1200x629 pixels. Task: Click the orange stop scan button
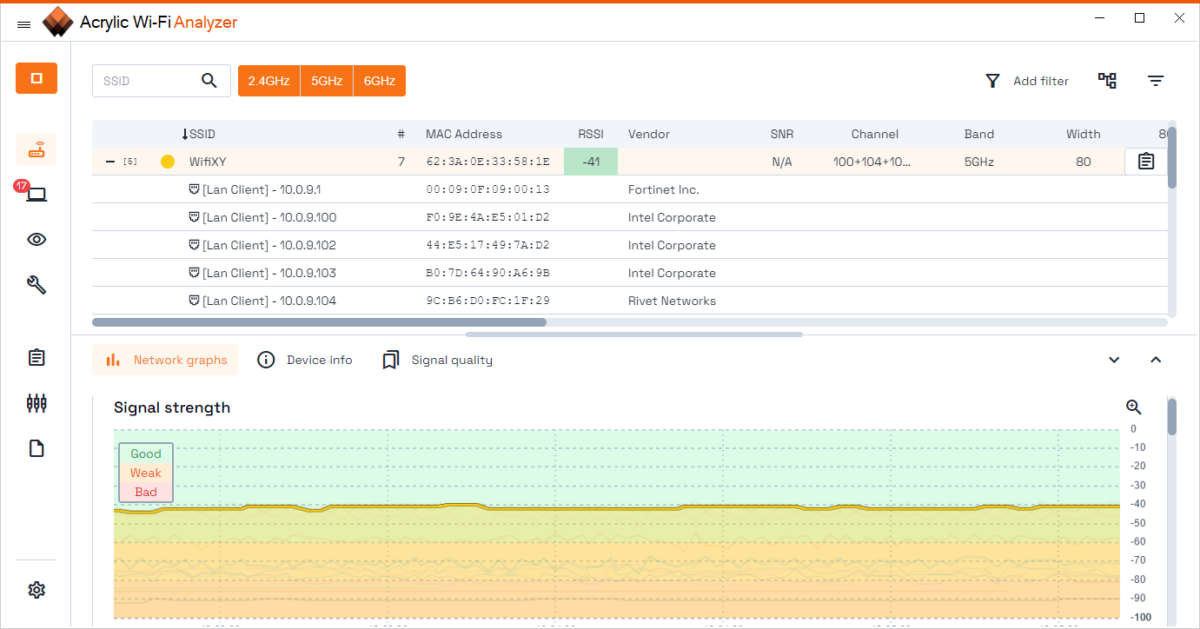click(x=36, y=78)
